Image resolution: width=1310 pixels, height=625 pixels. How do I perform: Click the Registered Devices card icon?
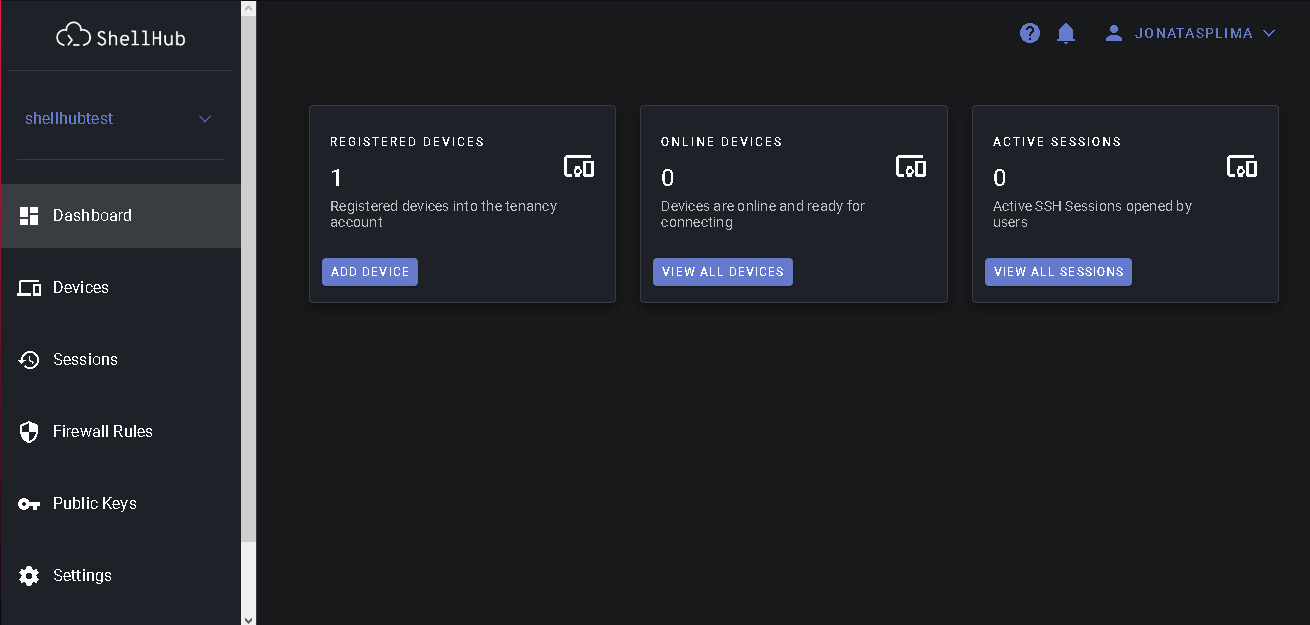coord(579,166)
